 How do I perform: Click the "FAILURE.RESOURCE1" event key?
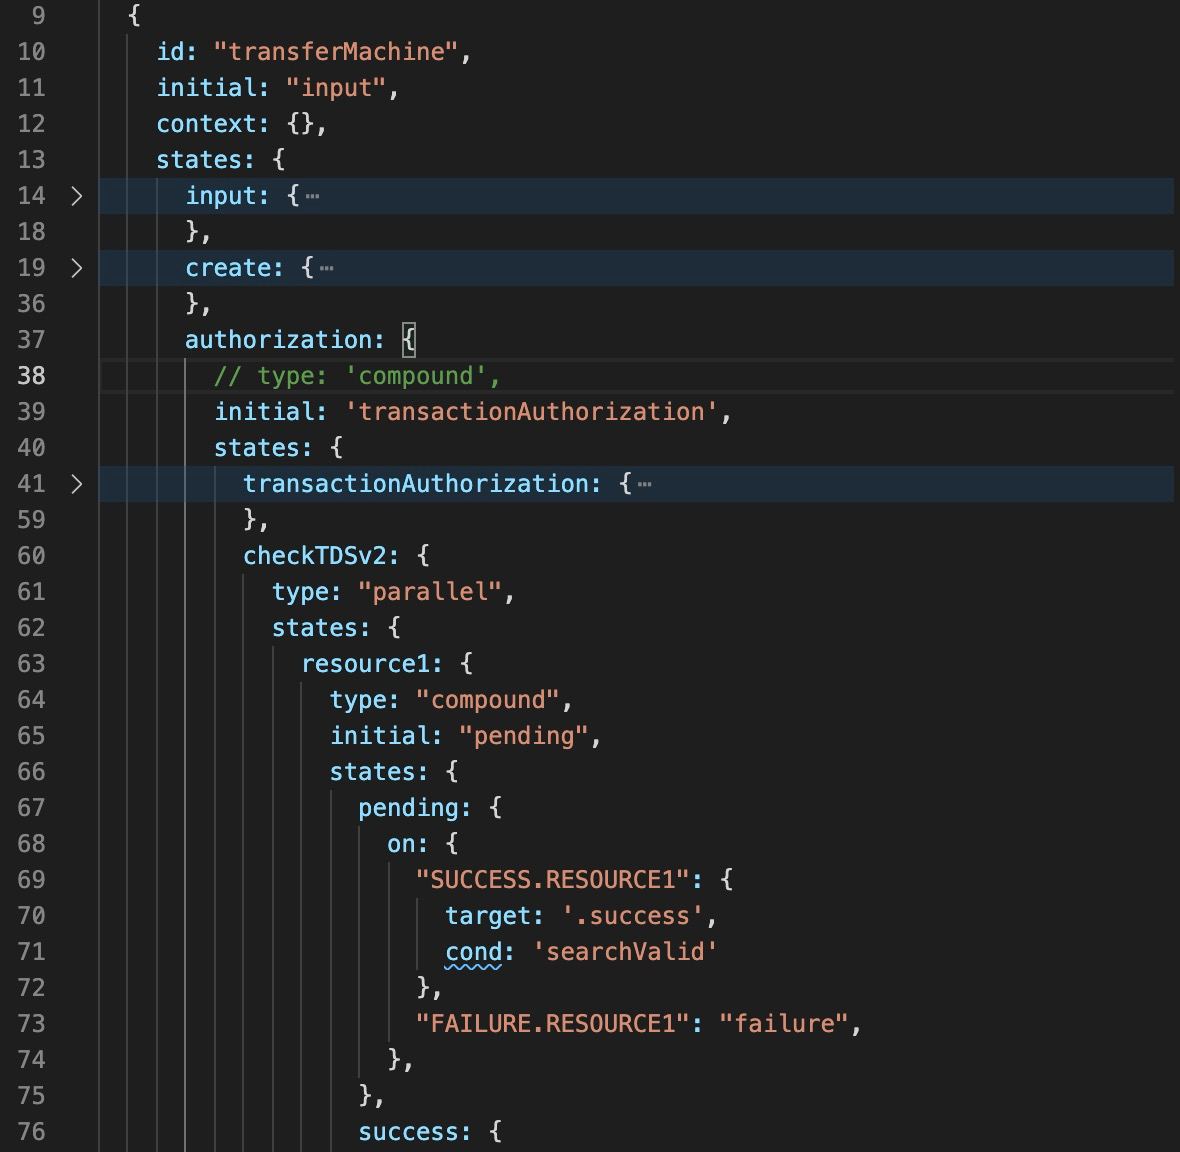pyautogui.click(x=552, y=1024)
